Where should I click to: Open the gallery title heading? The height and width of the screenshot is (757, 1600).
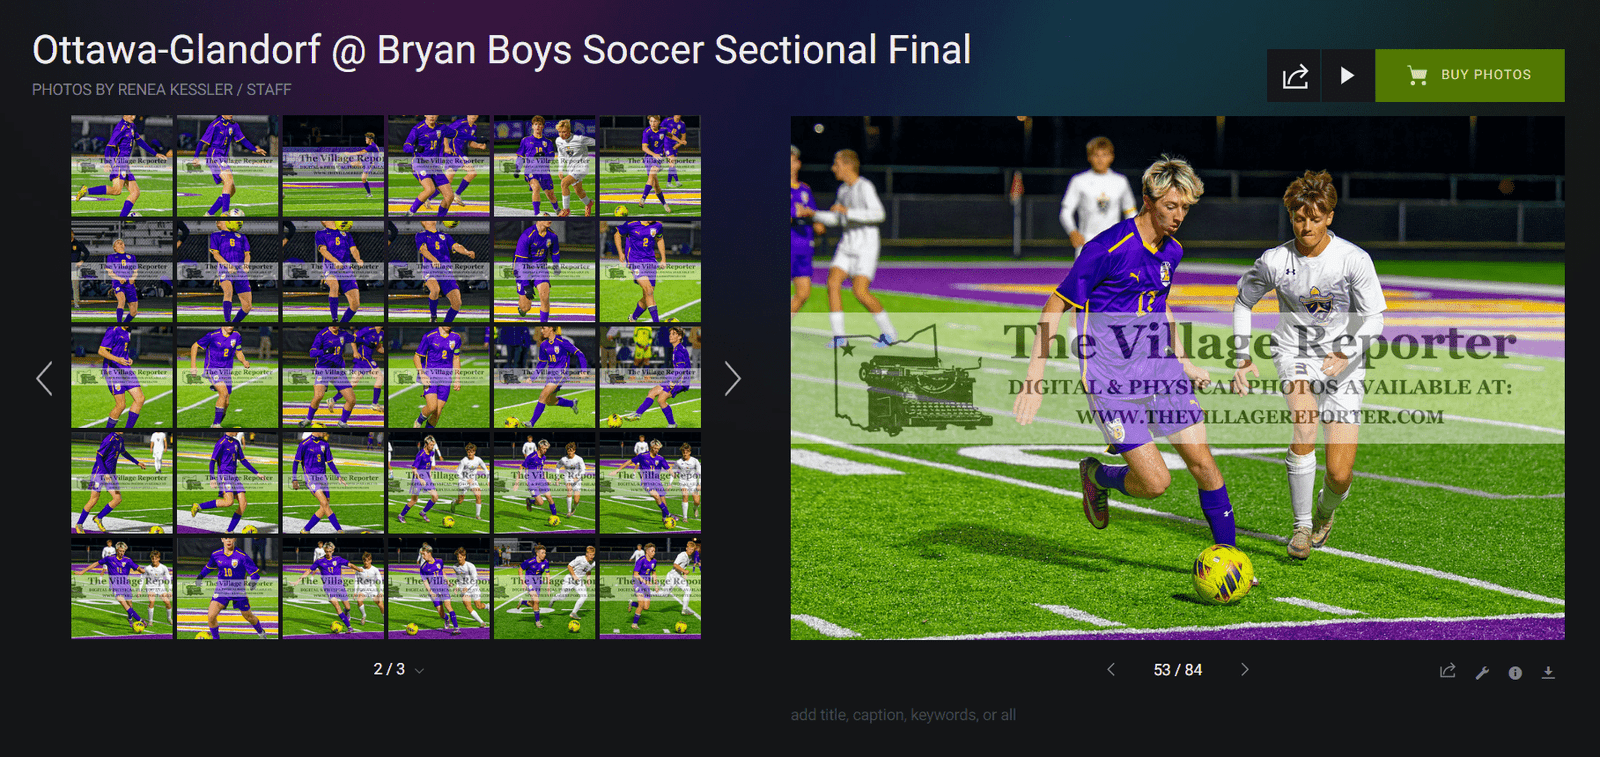point(501,50)
